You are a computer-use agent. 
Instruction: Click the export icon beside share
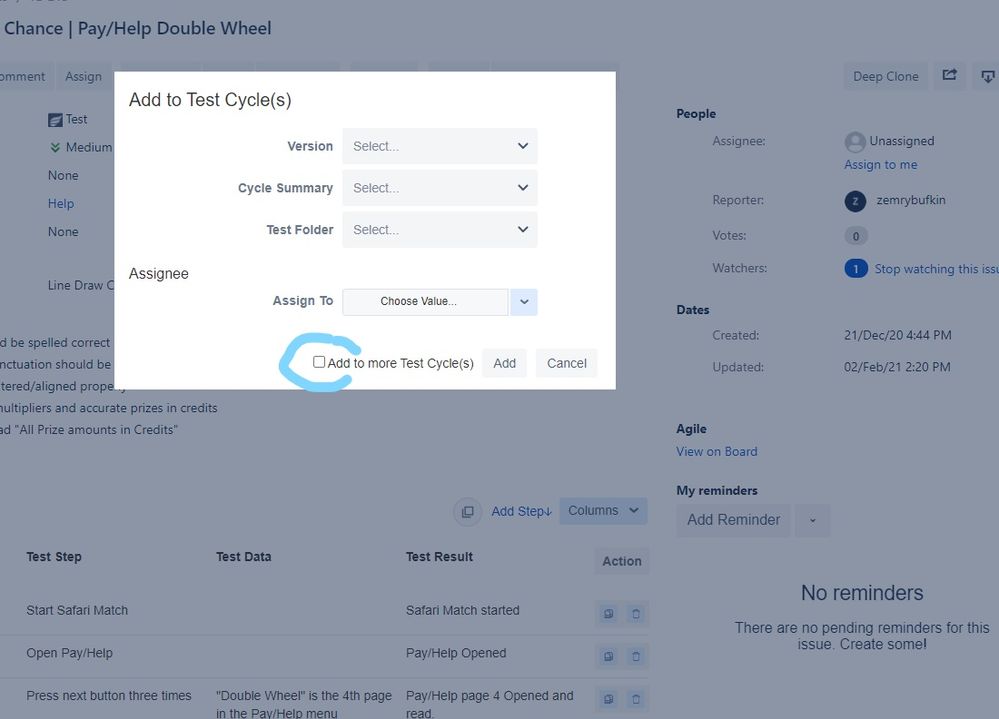[x=987, y=76]
